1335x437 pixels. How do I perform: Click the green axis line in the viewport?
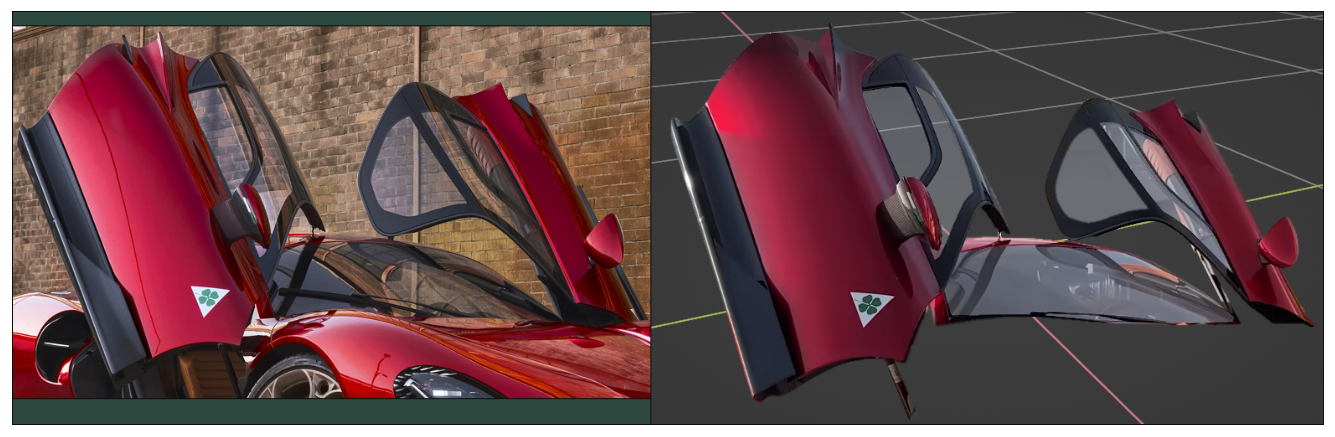pos(1290,190)
